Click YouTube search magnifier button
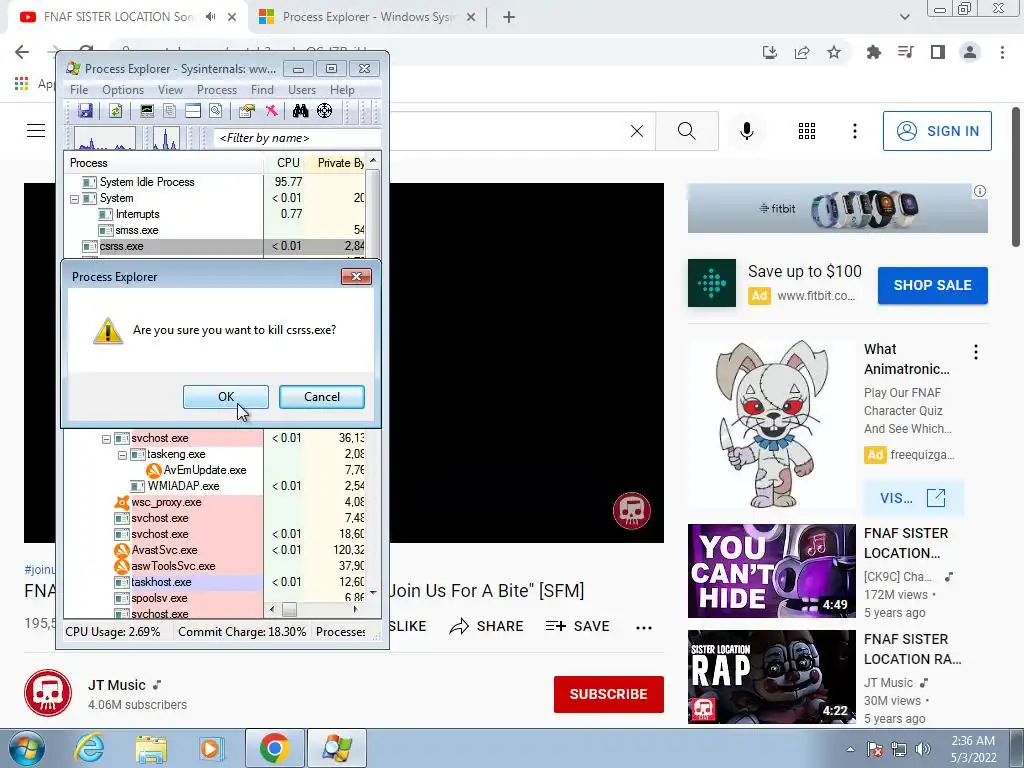Screen dimensions: 1024x768 coord(686,131)
